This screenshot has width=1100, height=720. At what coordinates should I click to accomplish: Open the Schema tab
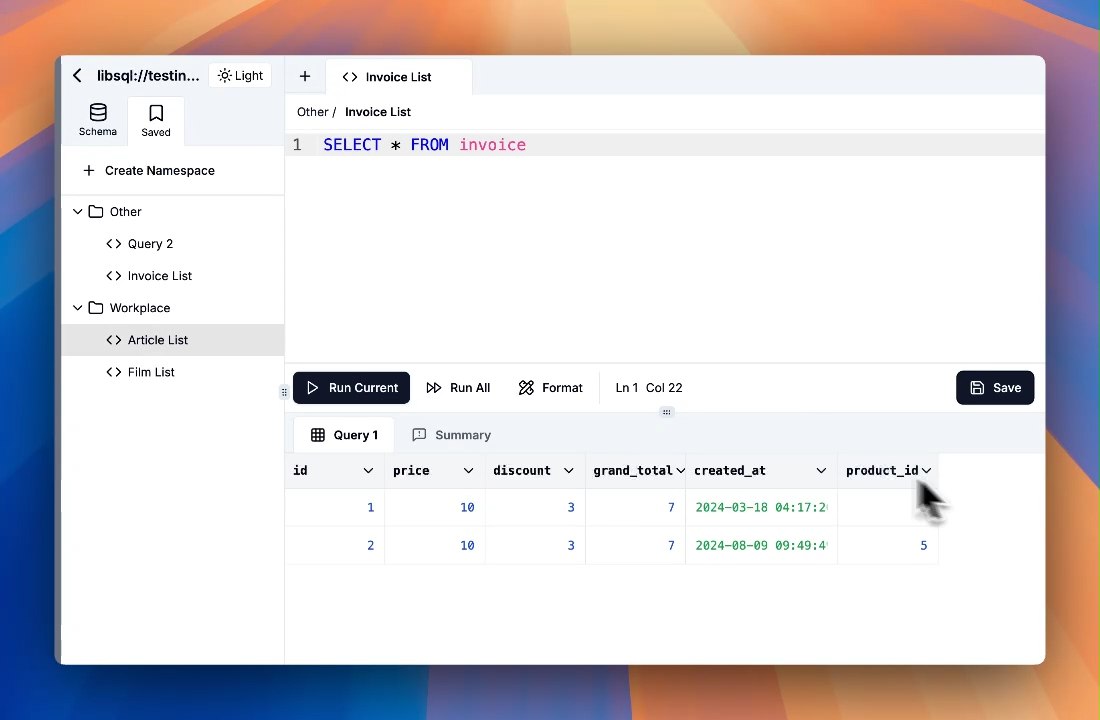point(98,120)
